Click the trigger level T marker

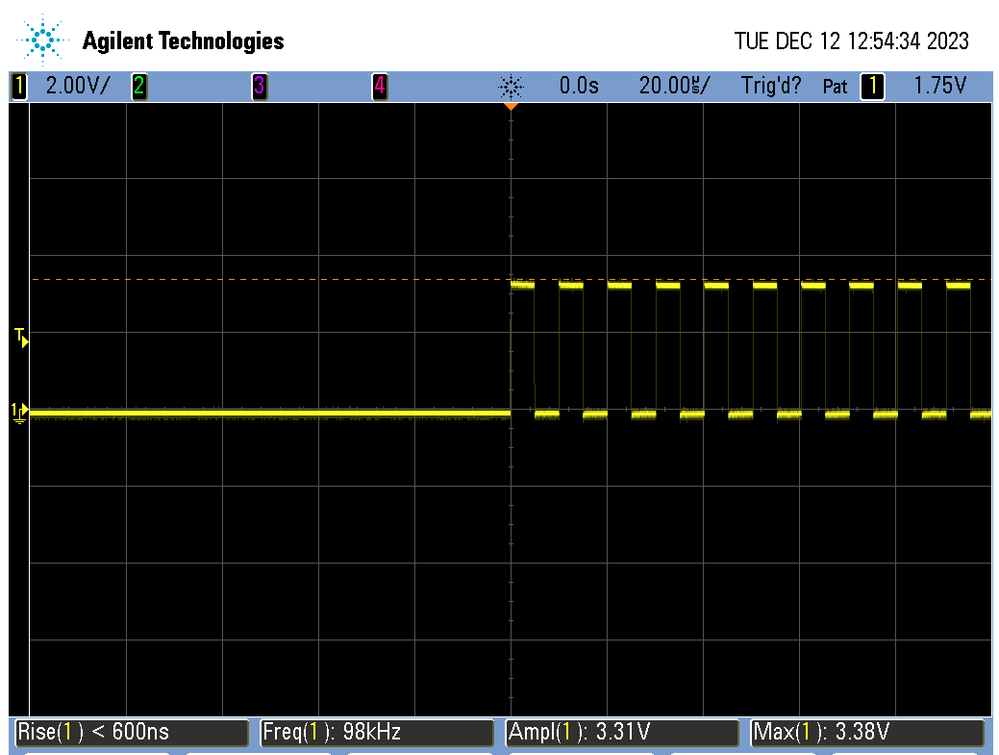point(21,338)
